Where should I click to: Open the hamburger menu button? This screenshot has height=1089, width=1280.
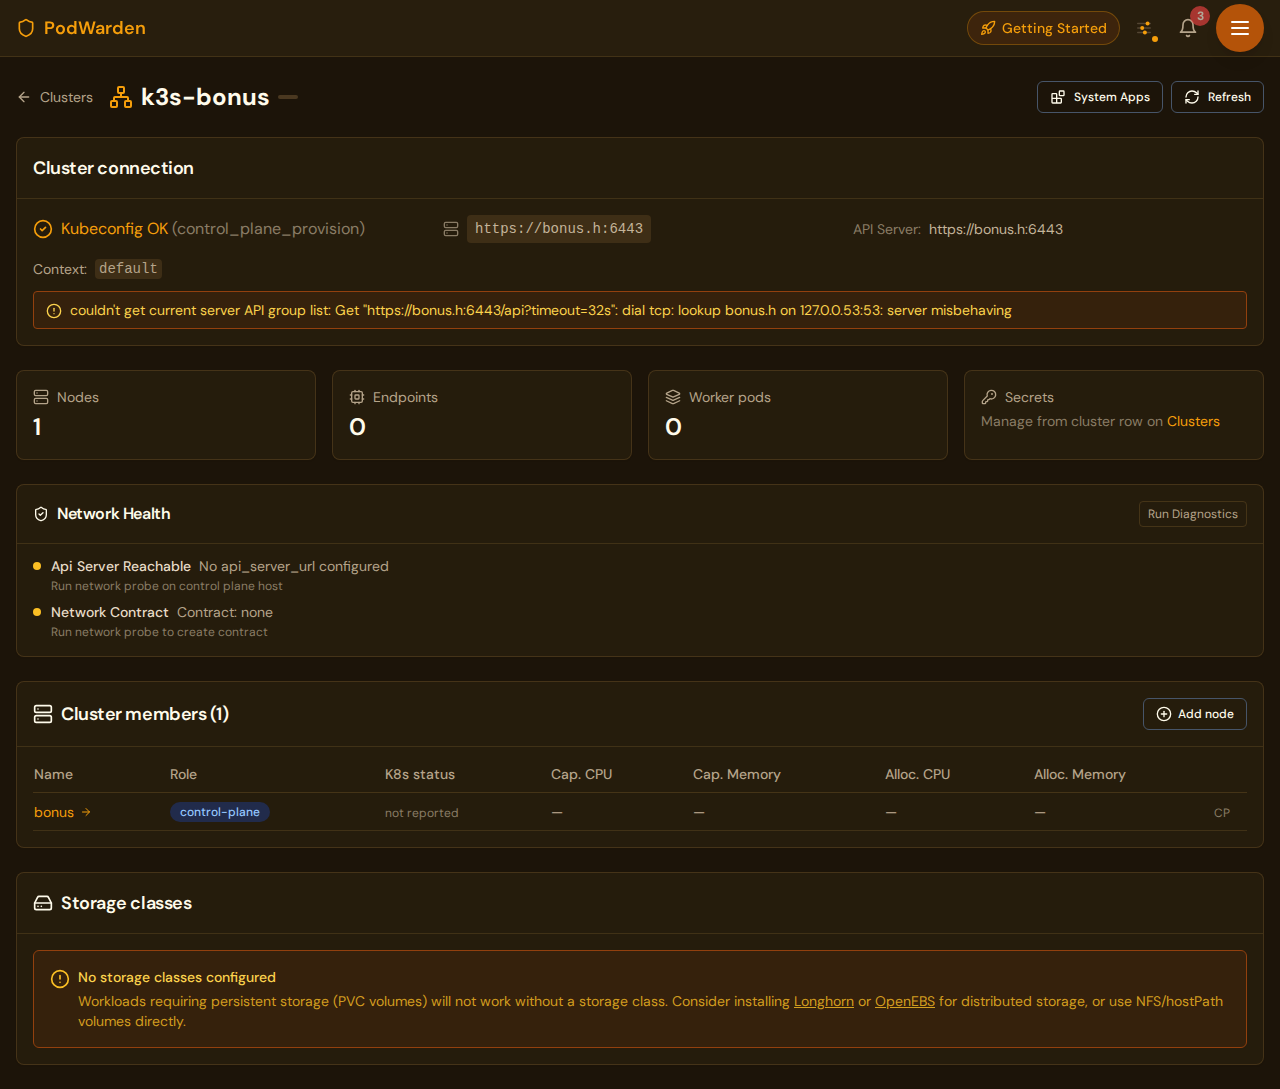[1240, 28]
